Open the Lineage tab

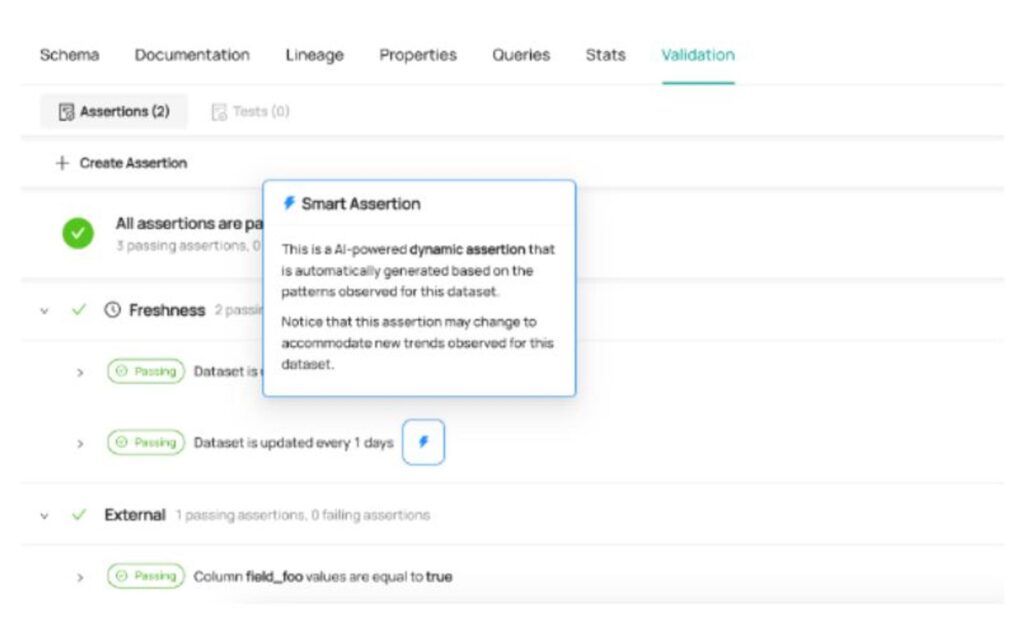pyautogui.click(x=314, y=55)
